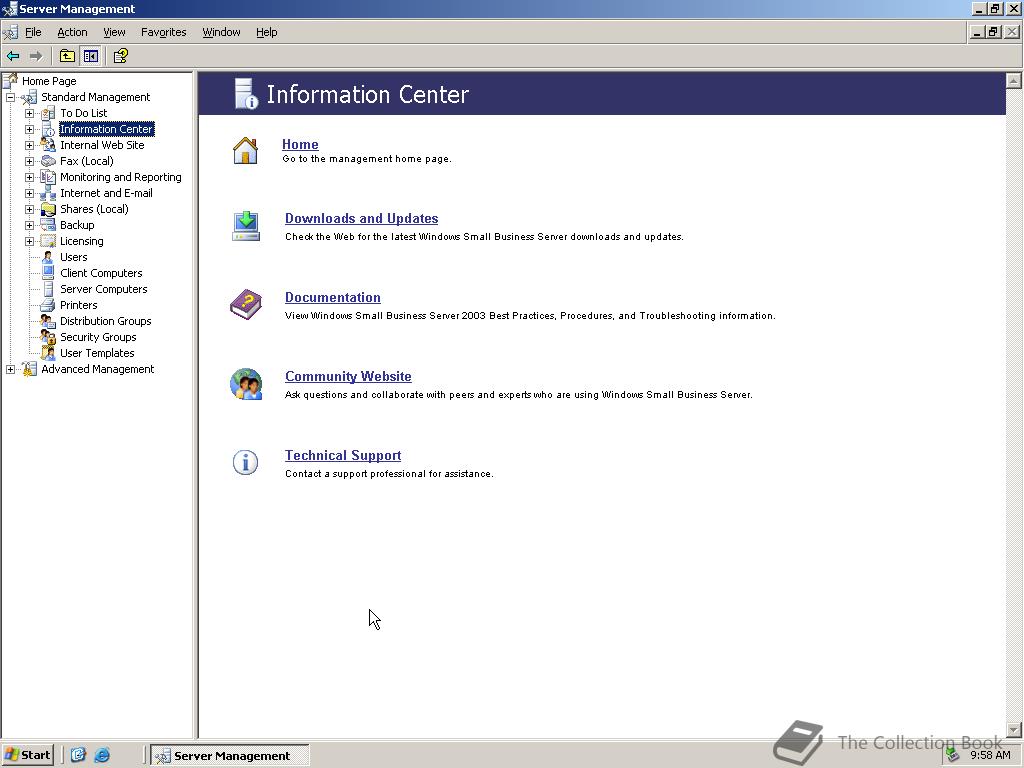Click Server Management taskbar button
Screen dimensions: 1024x768
pos(230,756)
